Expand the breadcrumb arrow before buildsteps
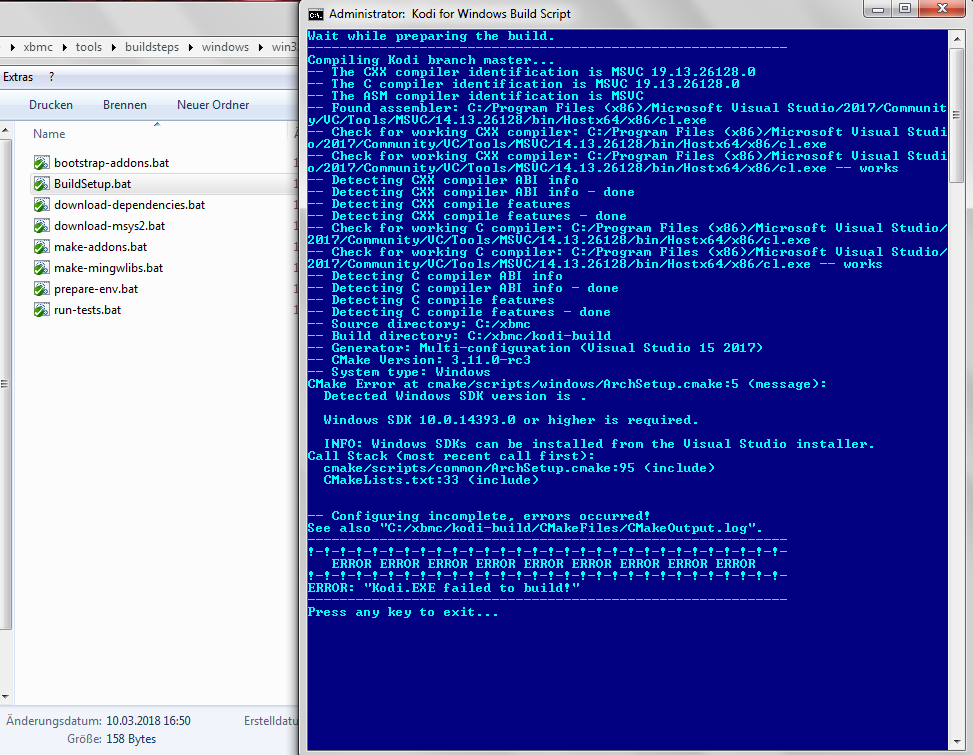This screenshot has height=755, width=973. (x=114, y=47)
